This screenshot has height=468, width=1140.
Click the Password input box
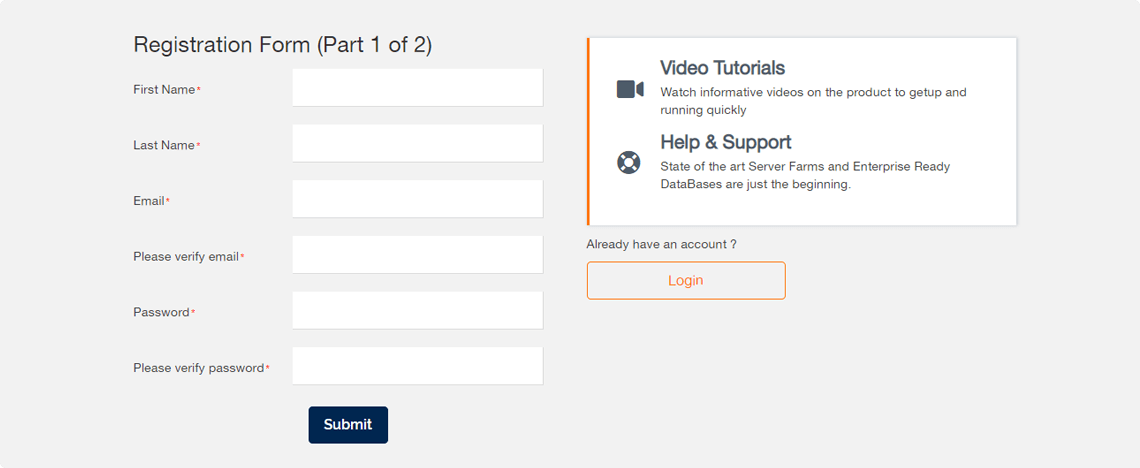coord(417,310)
